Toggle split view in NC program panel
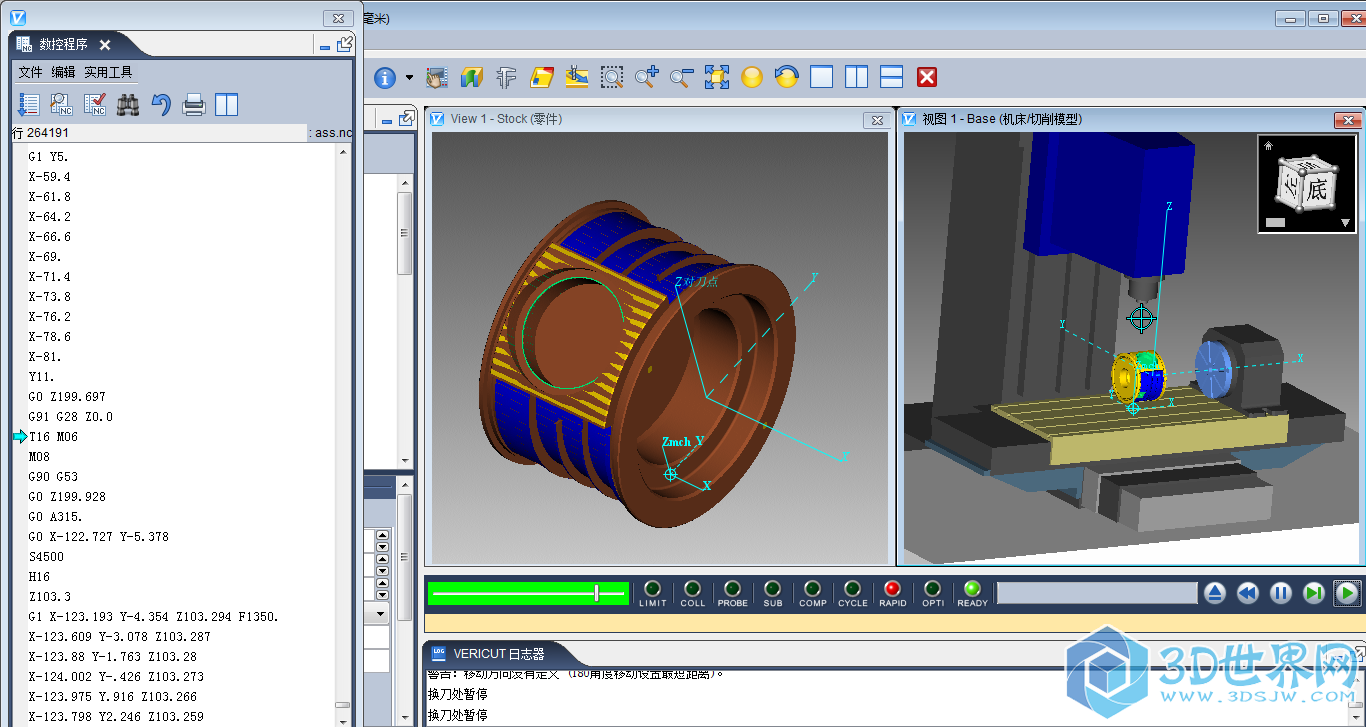Image resolution: width=1366 pixels, height=727 pixels. (227, 104)
